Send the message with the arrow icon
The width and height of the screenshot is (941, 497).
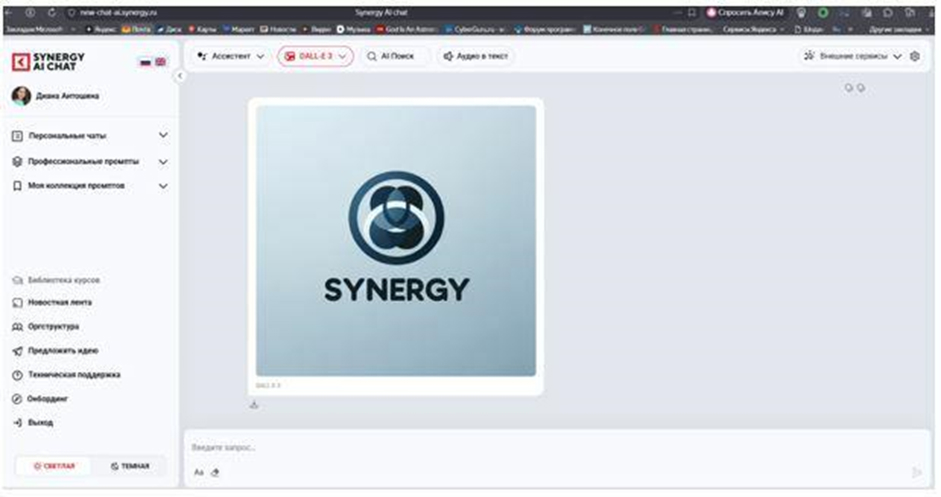coord(916,472)
